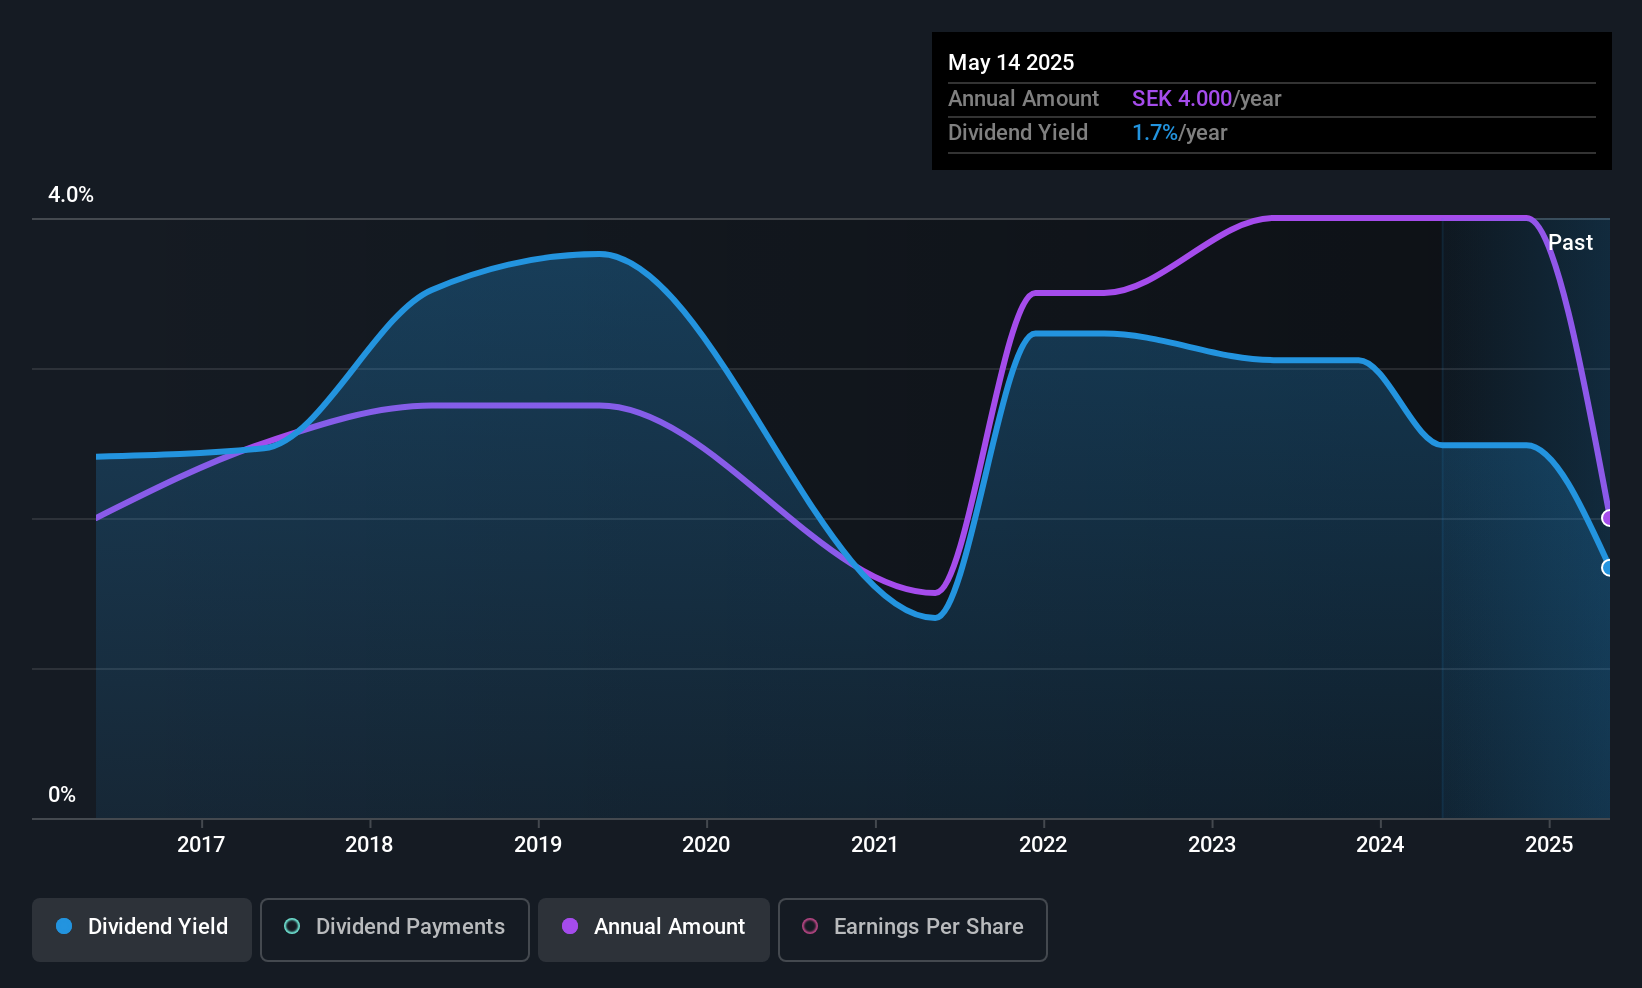Click the blue Dividend Yield legend dot
1642x988 pixels.
pyautogui.click(x=64, y=926)
